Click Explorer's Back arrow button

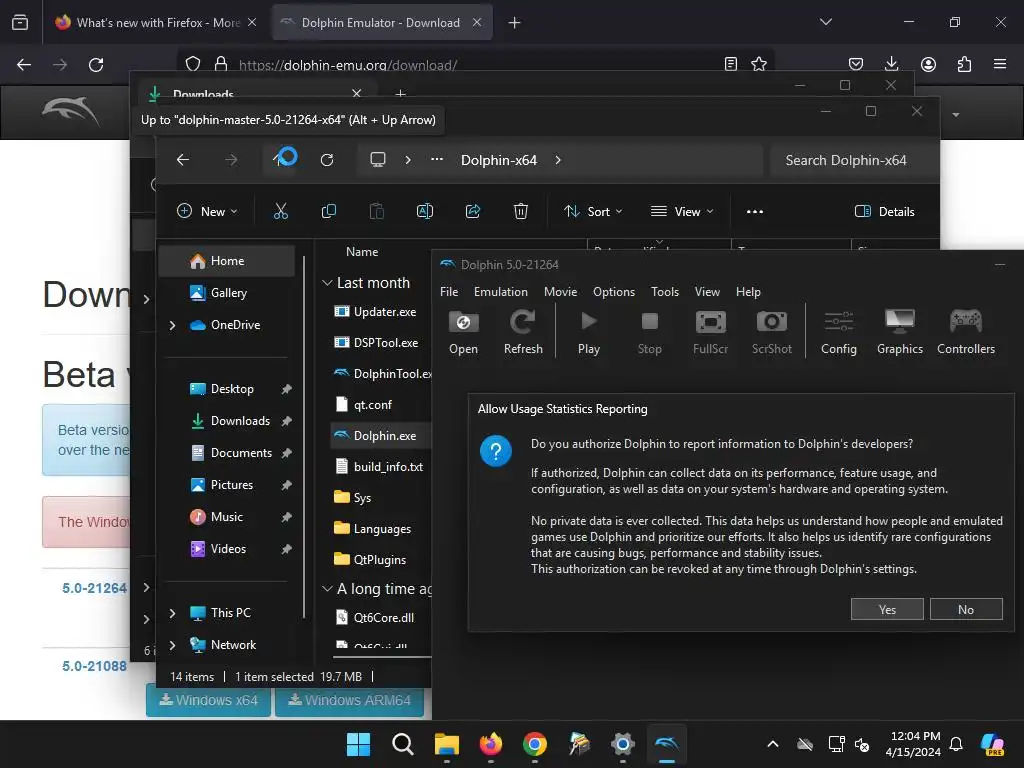(x=183, y=159)
